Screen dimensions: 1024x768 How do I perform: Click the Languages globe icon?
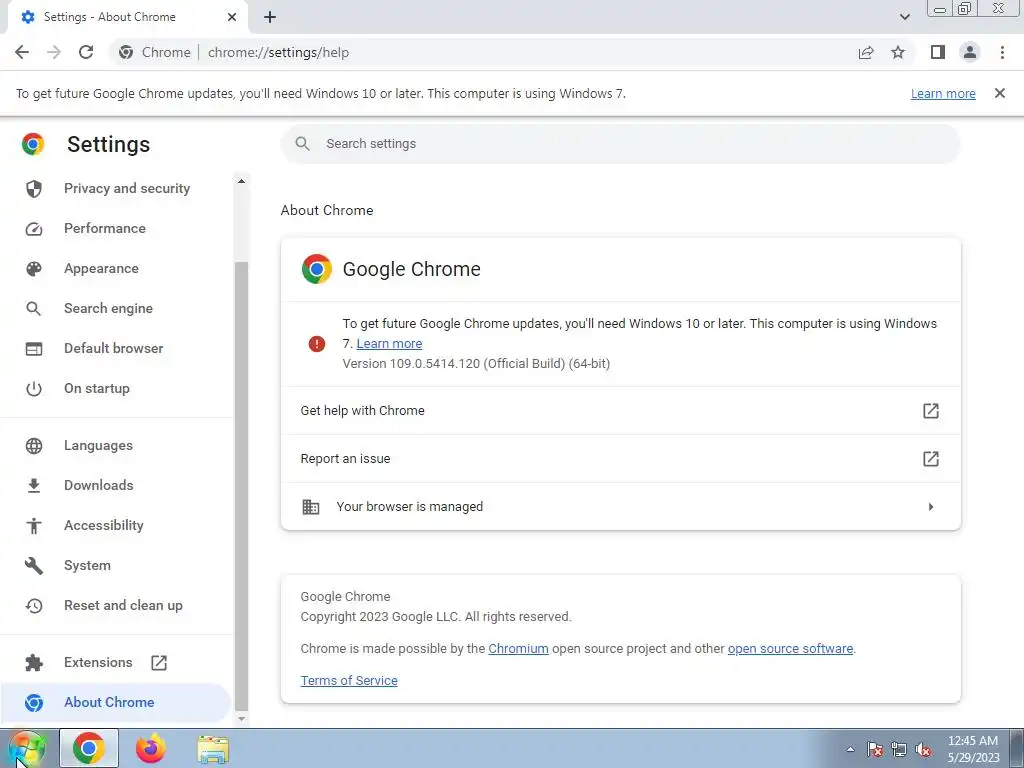(34, 445)
